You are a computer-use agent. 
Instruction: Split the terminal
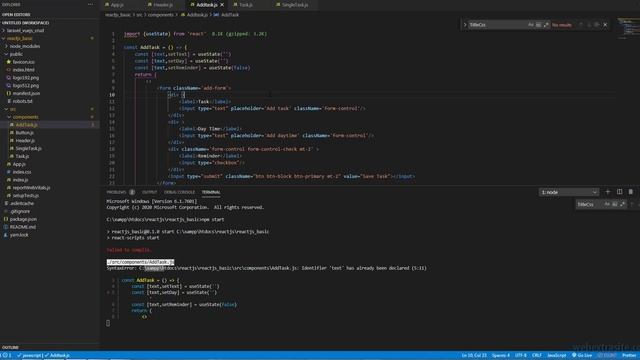tap(620, 192)
